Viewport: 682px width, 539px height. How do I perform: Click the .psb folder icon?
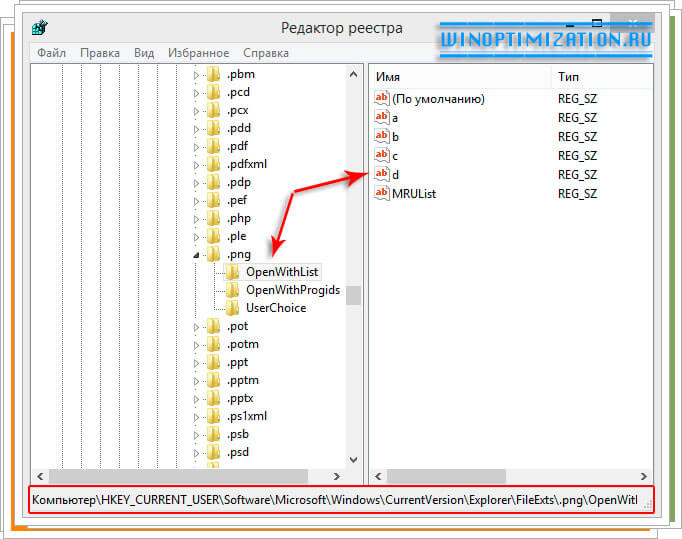tap(213, 434)
